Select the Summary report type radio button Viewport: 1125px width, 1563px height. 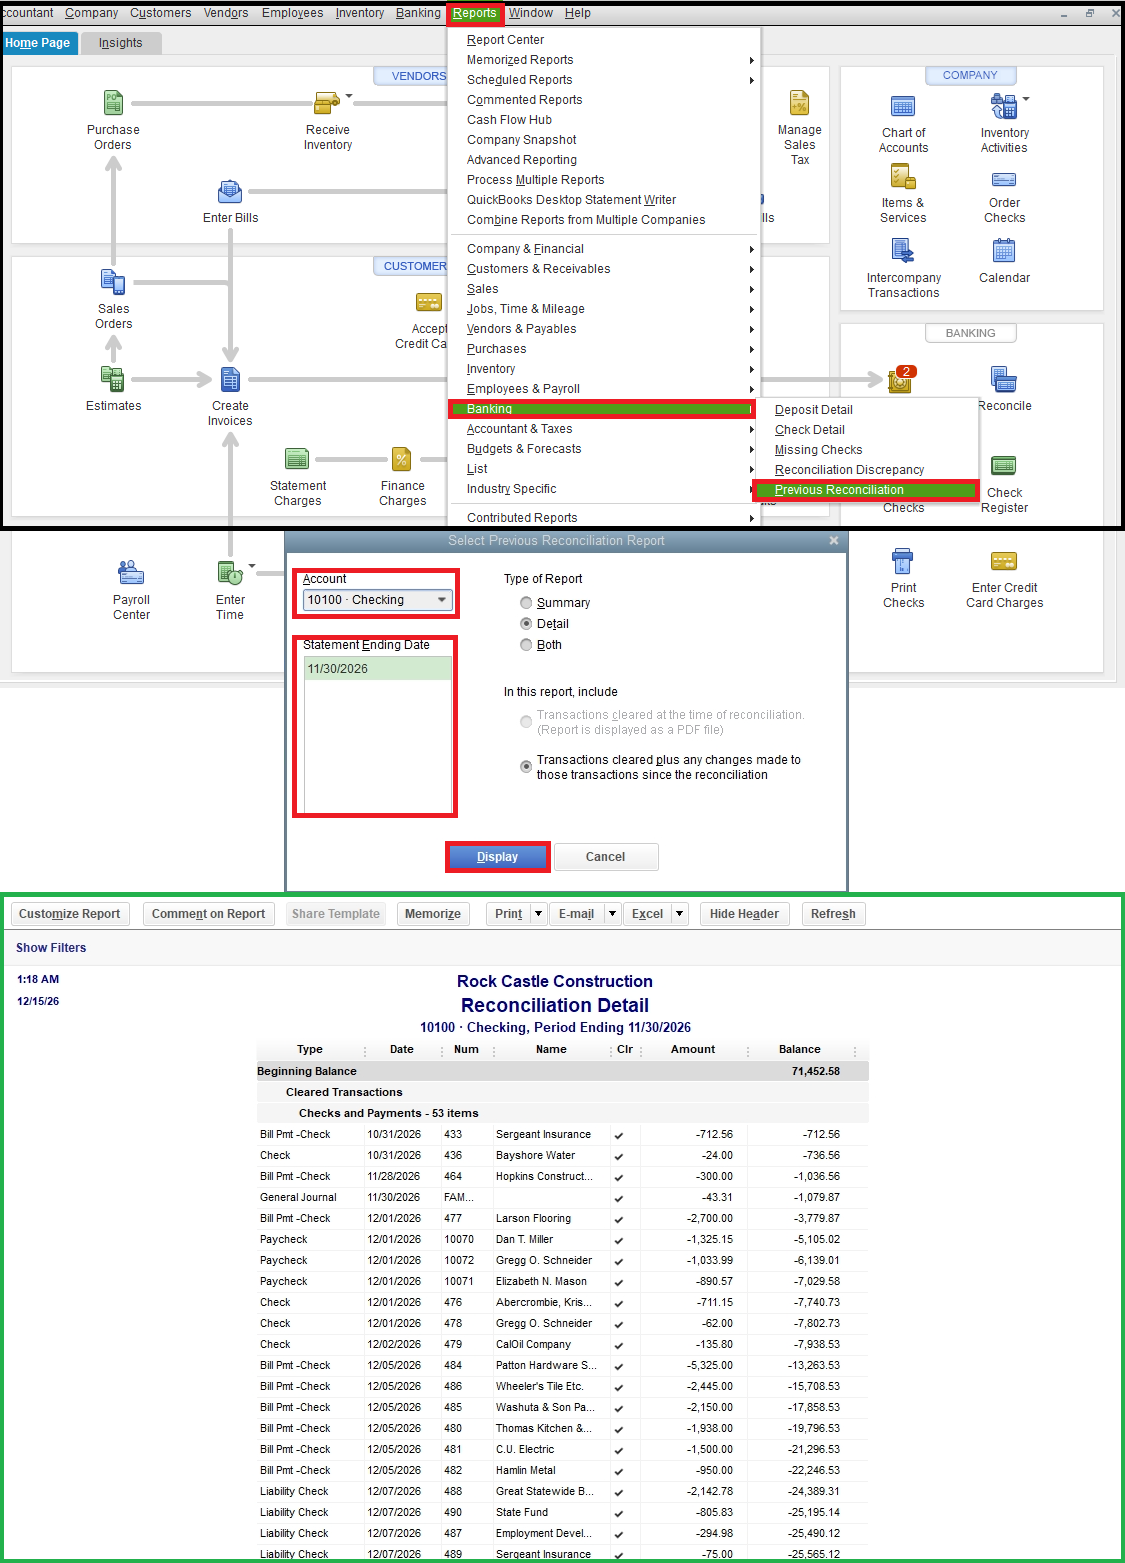pos(526,602)
